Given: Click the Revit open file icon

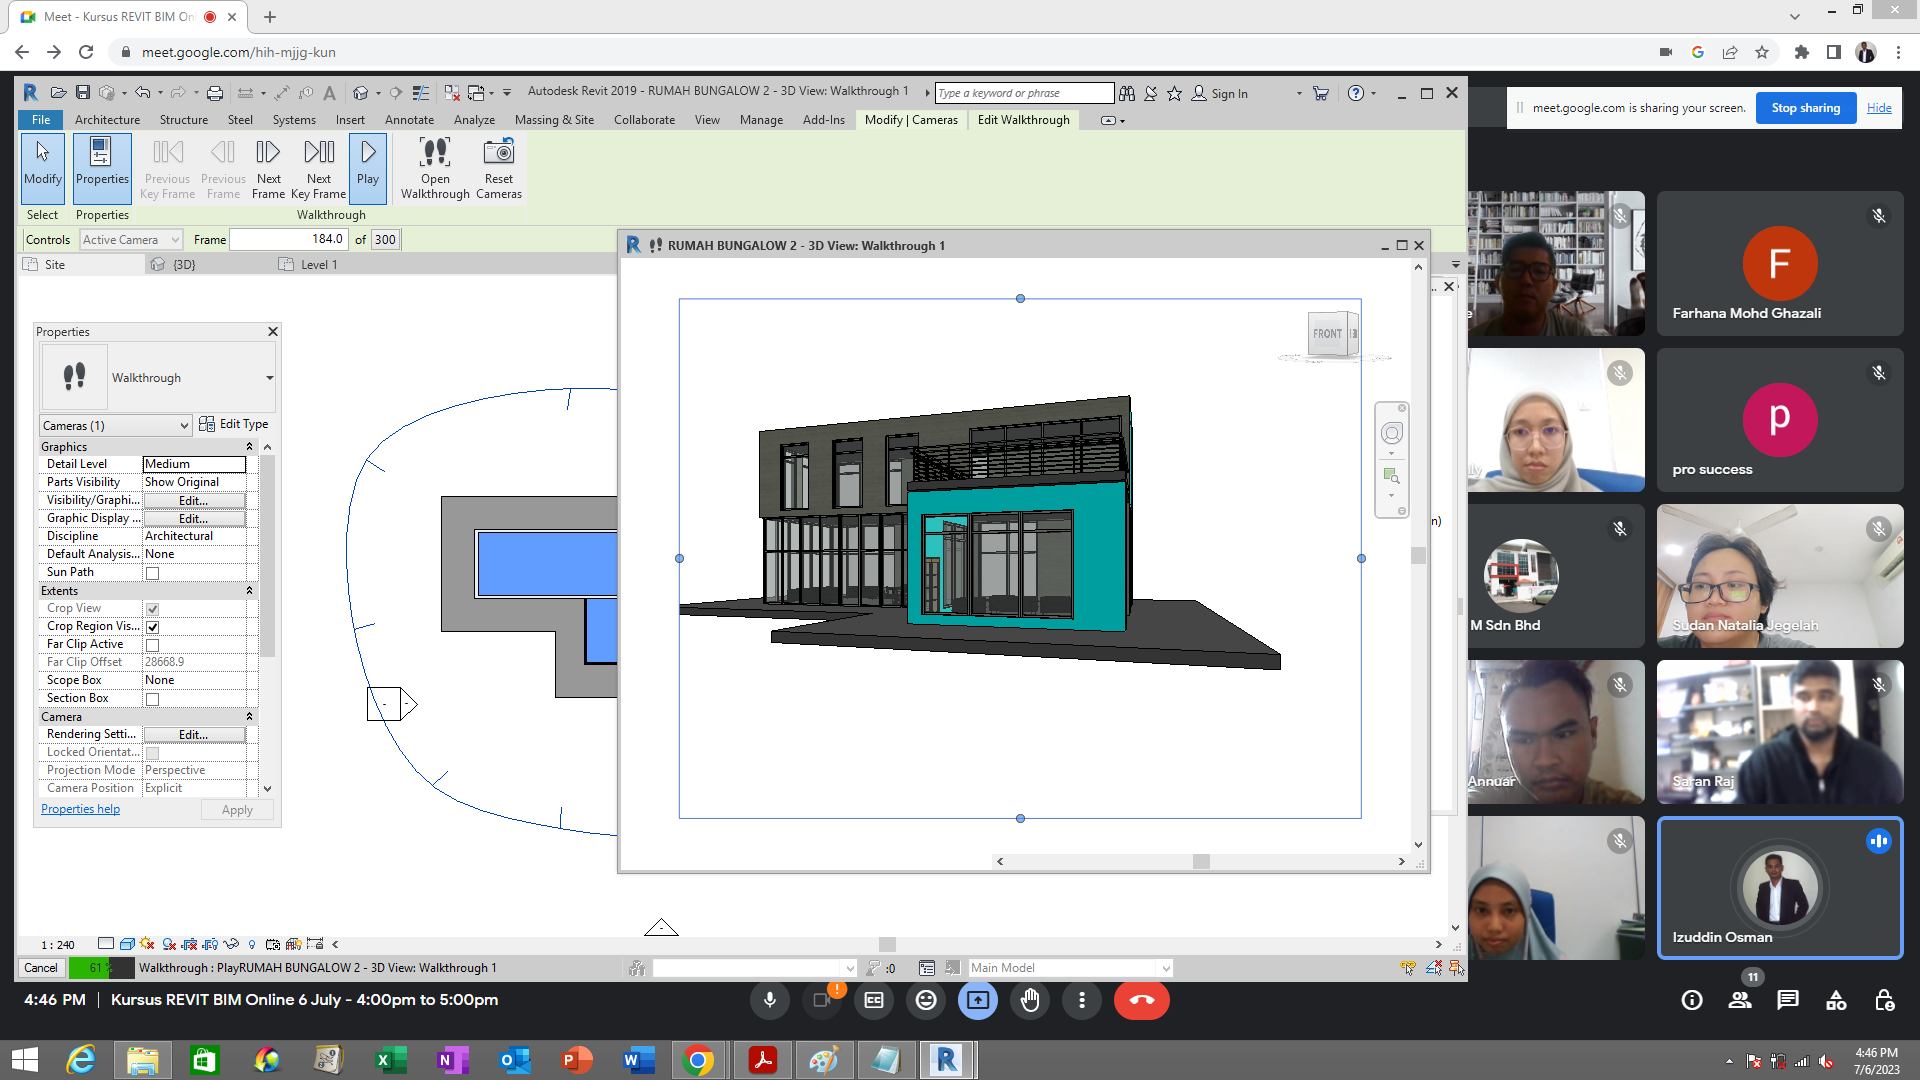Looking at the screenshot, I should [58, 93].
